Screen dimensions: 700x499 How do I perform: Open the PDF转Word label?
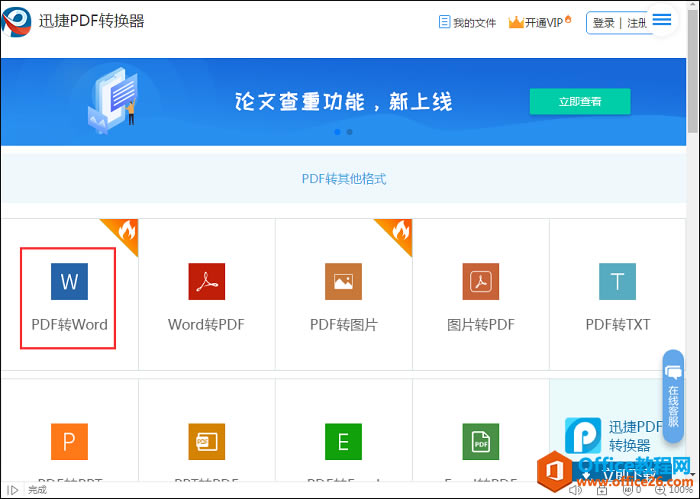tap(70, 324)
